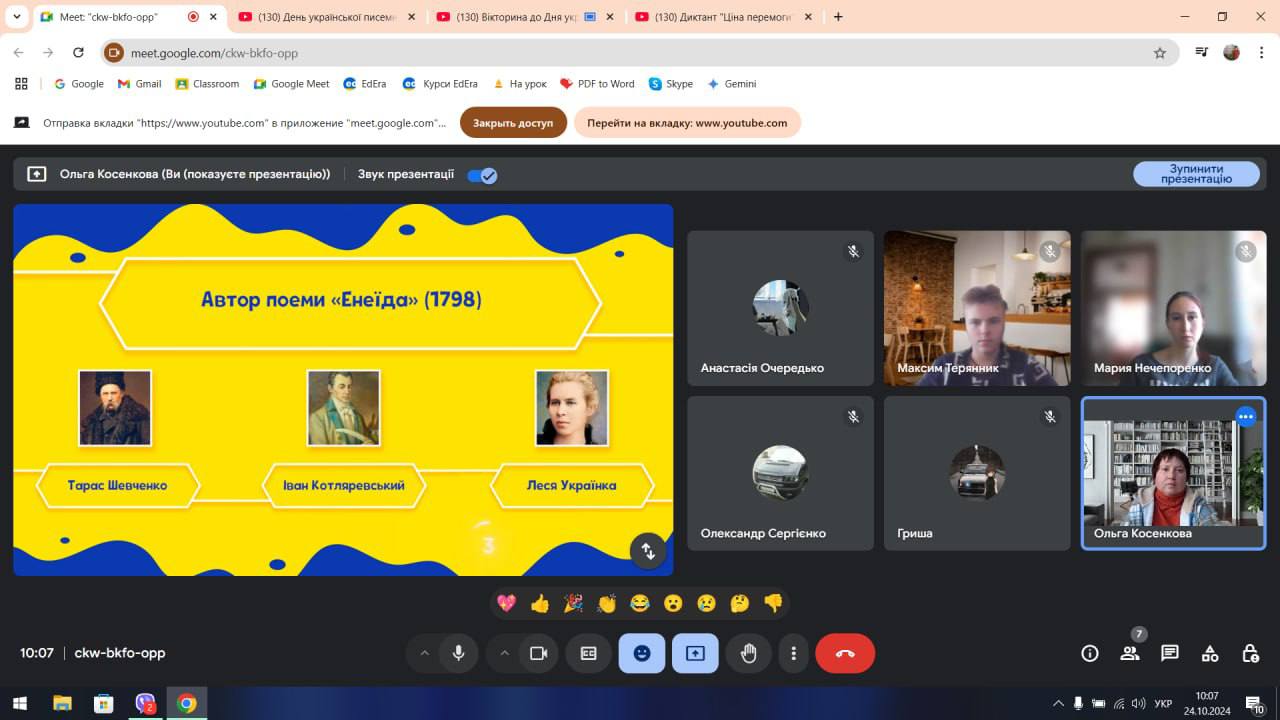This screenshot has width=1280, height=720.
Task: Click the Зупинити презентацію button
Action: click(1195, 174)
